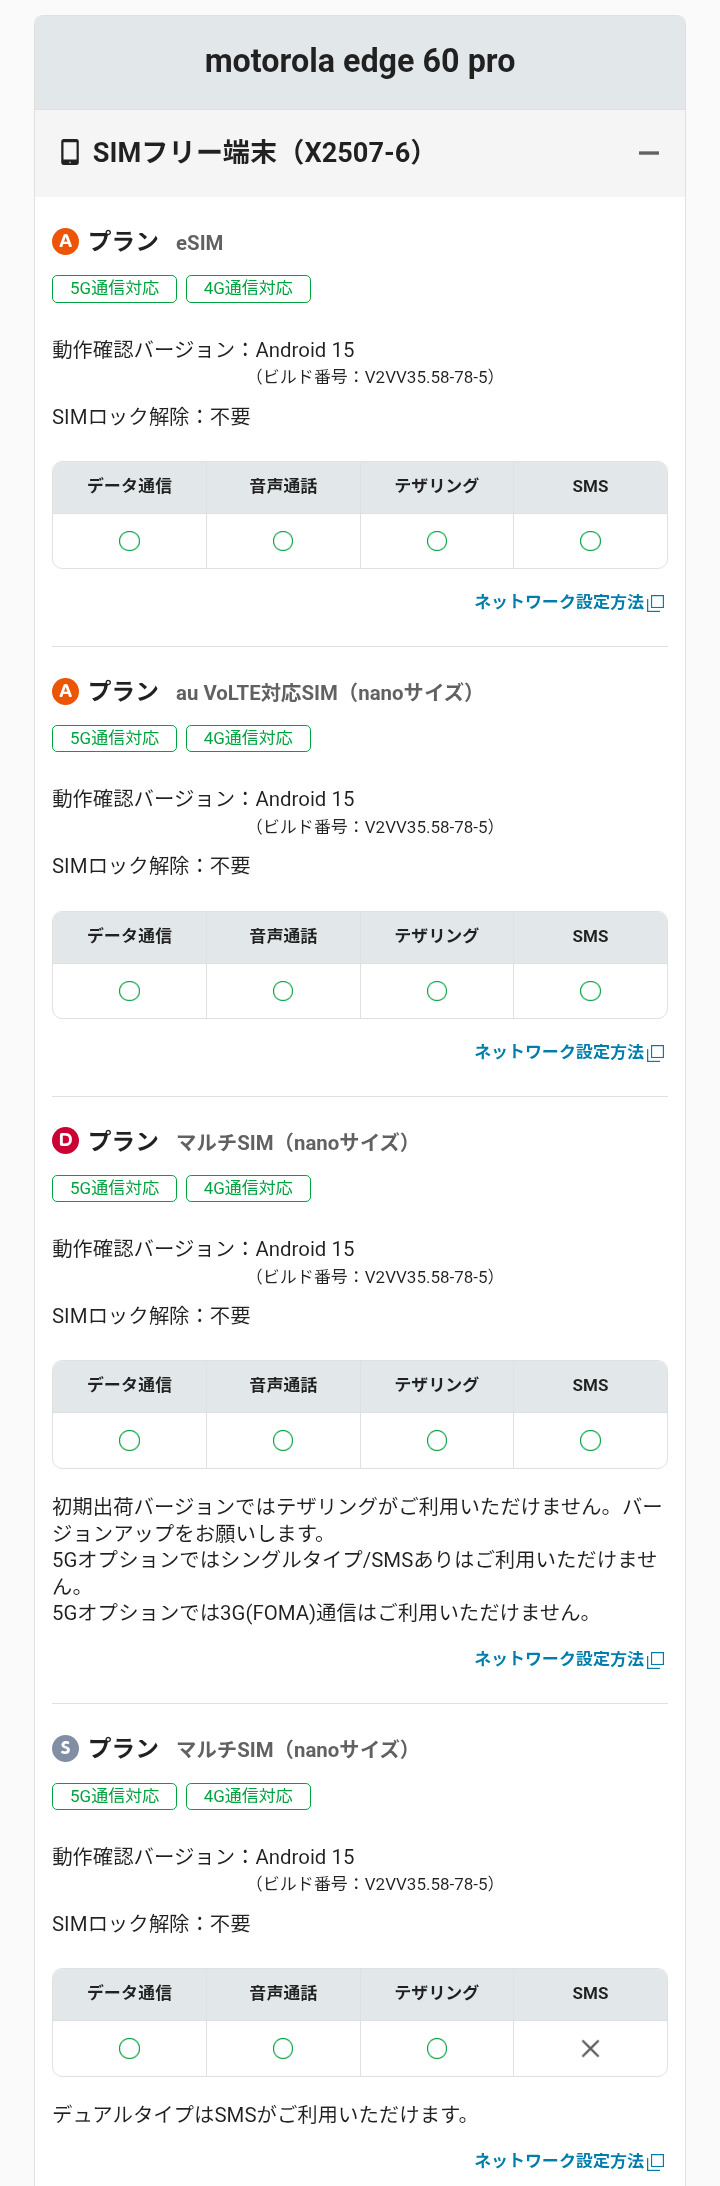Collapse the SIMフリー端末 (X2507-6) section
The image size is (720, 2186).
[649, 153]
